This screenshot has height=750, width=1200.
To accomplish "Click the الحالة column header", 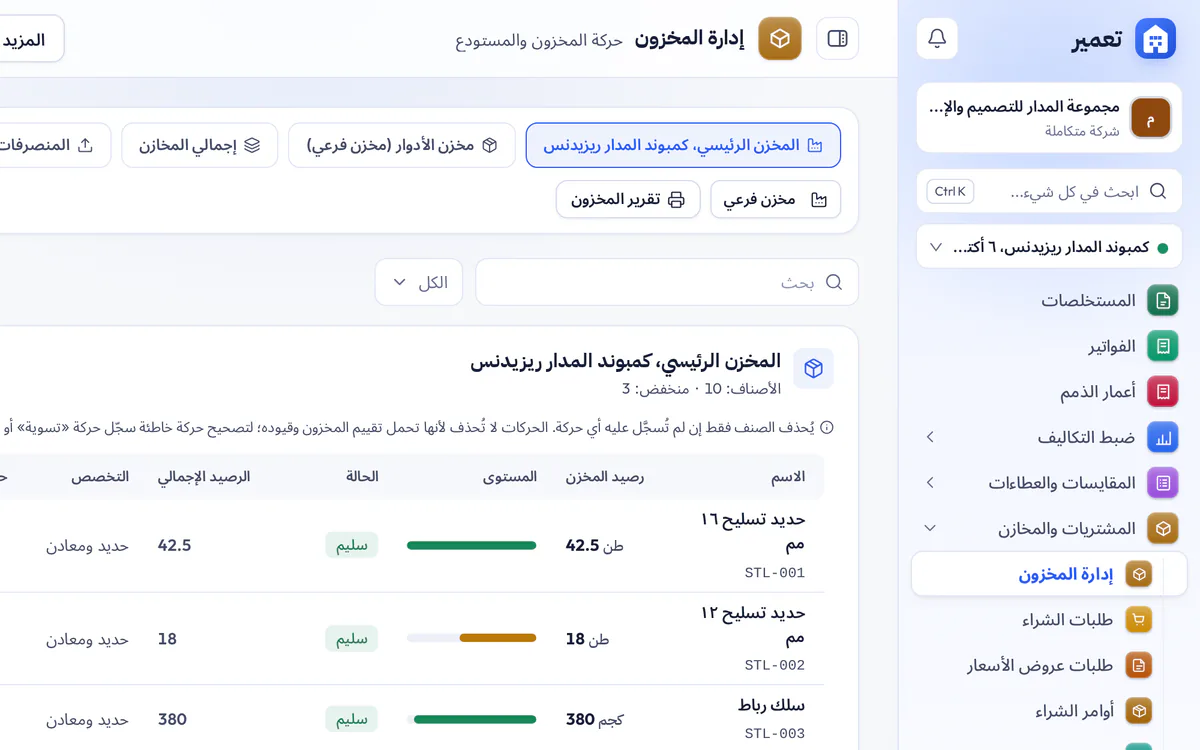I will (x=362, y=477).
